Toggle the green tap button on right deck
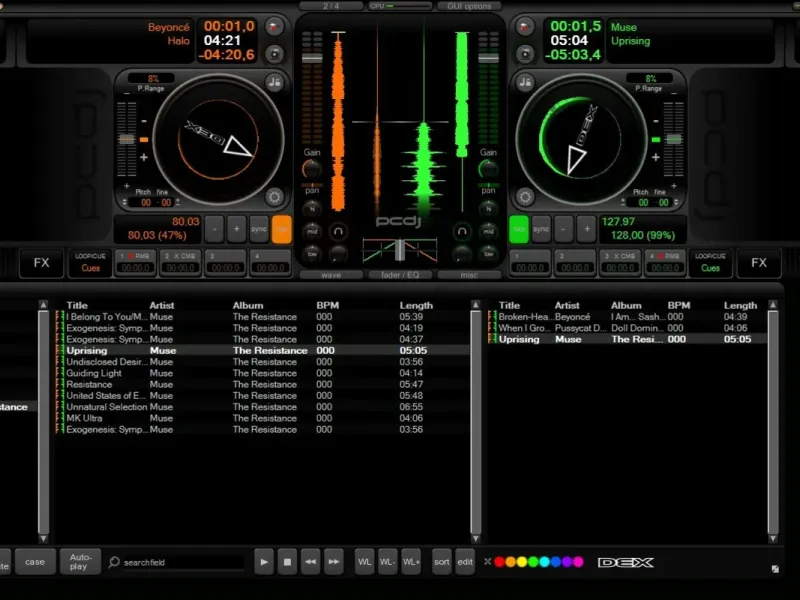800x600 pixels. pyautogui.click(x=519, y=228)
